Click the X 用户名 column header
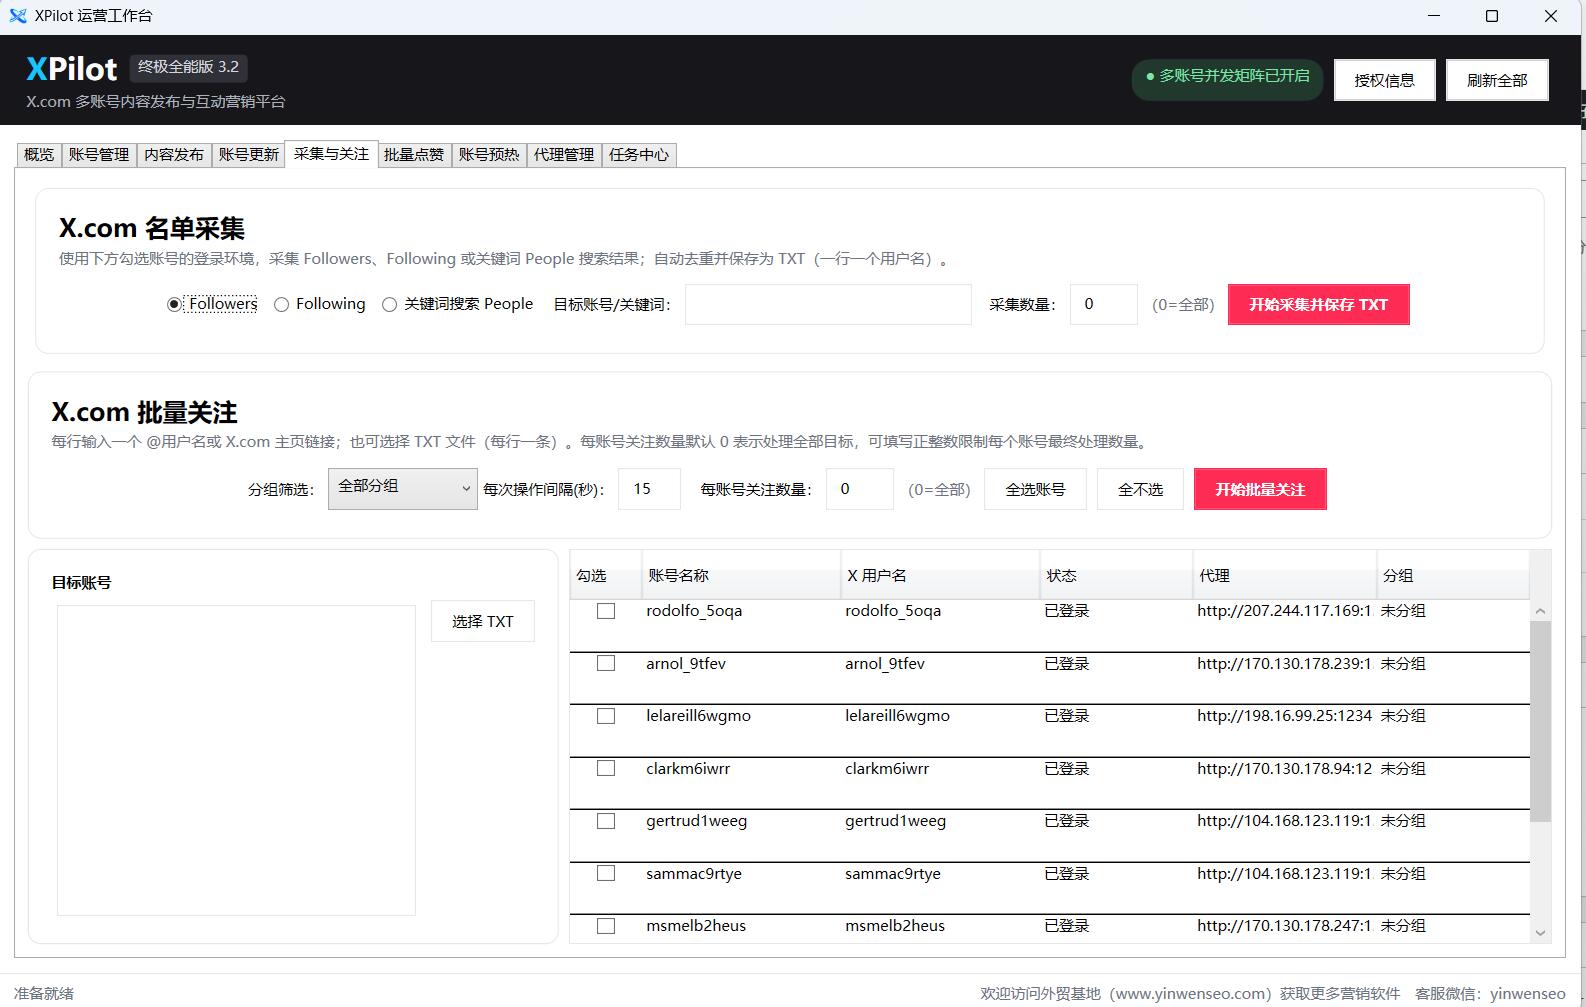The height and width of the screenshot is (1007, 1586). tap(940, 575)
